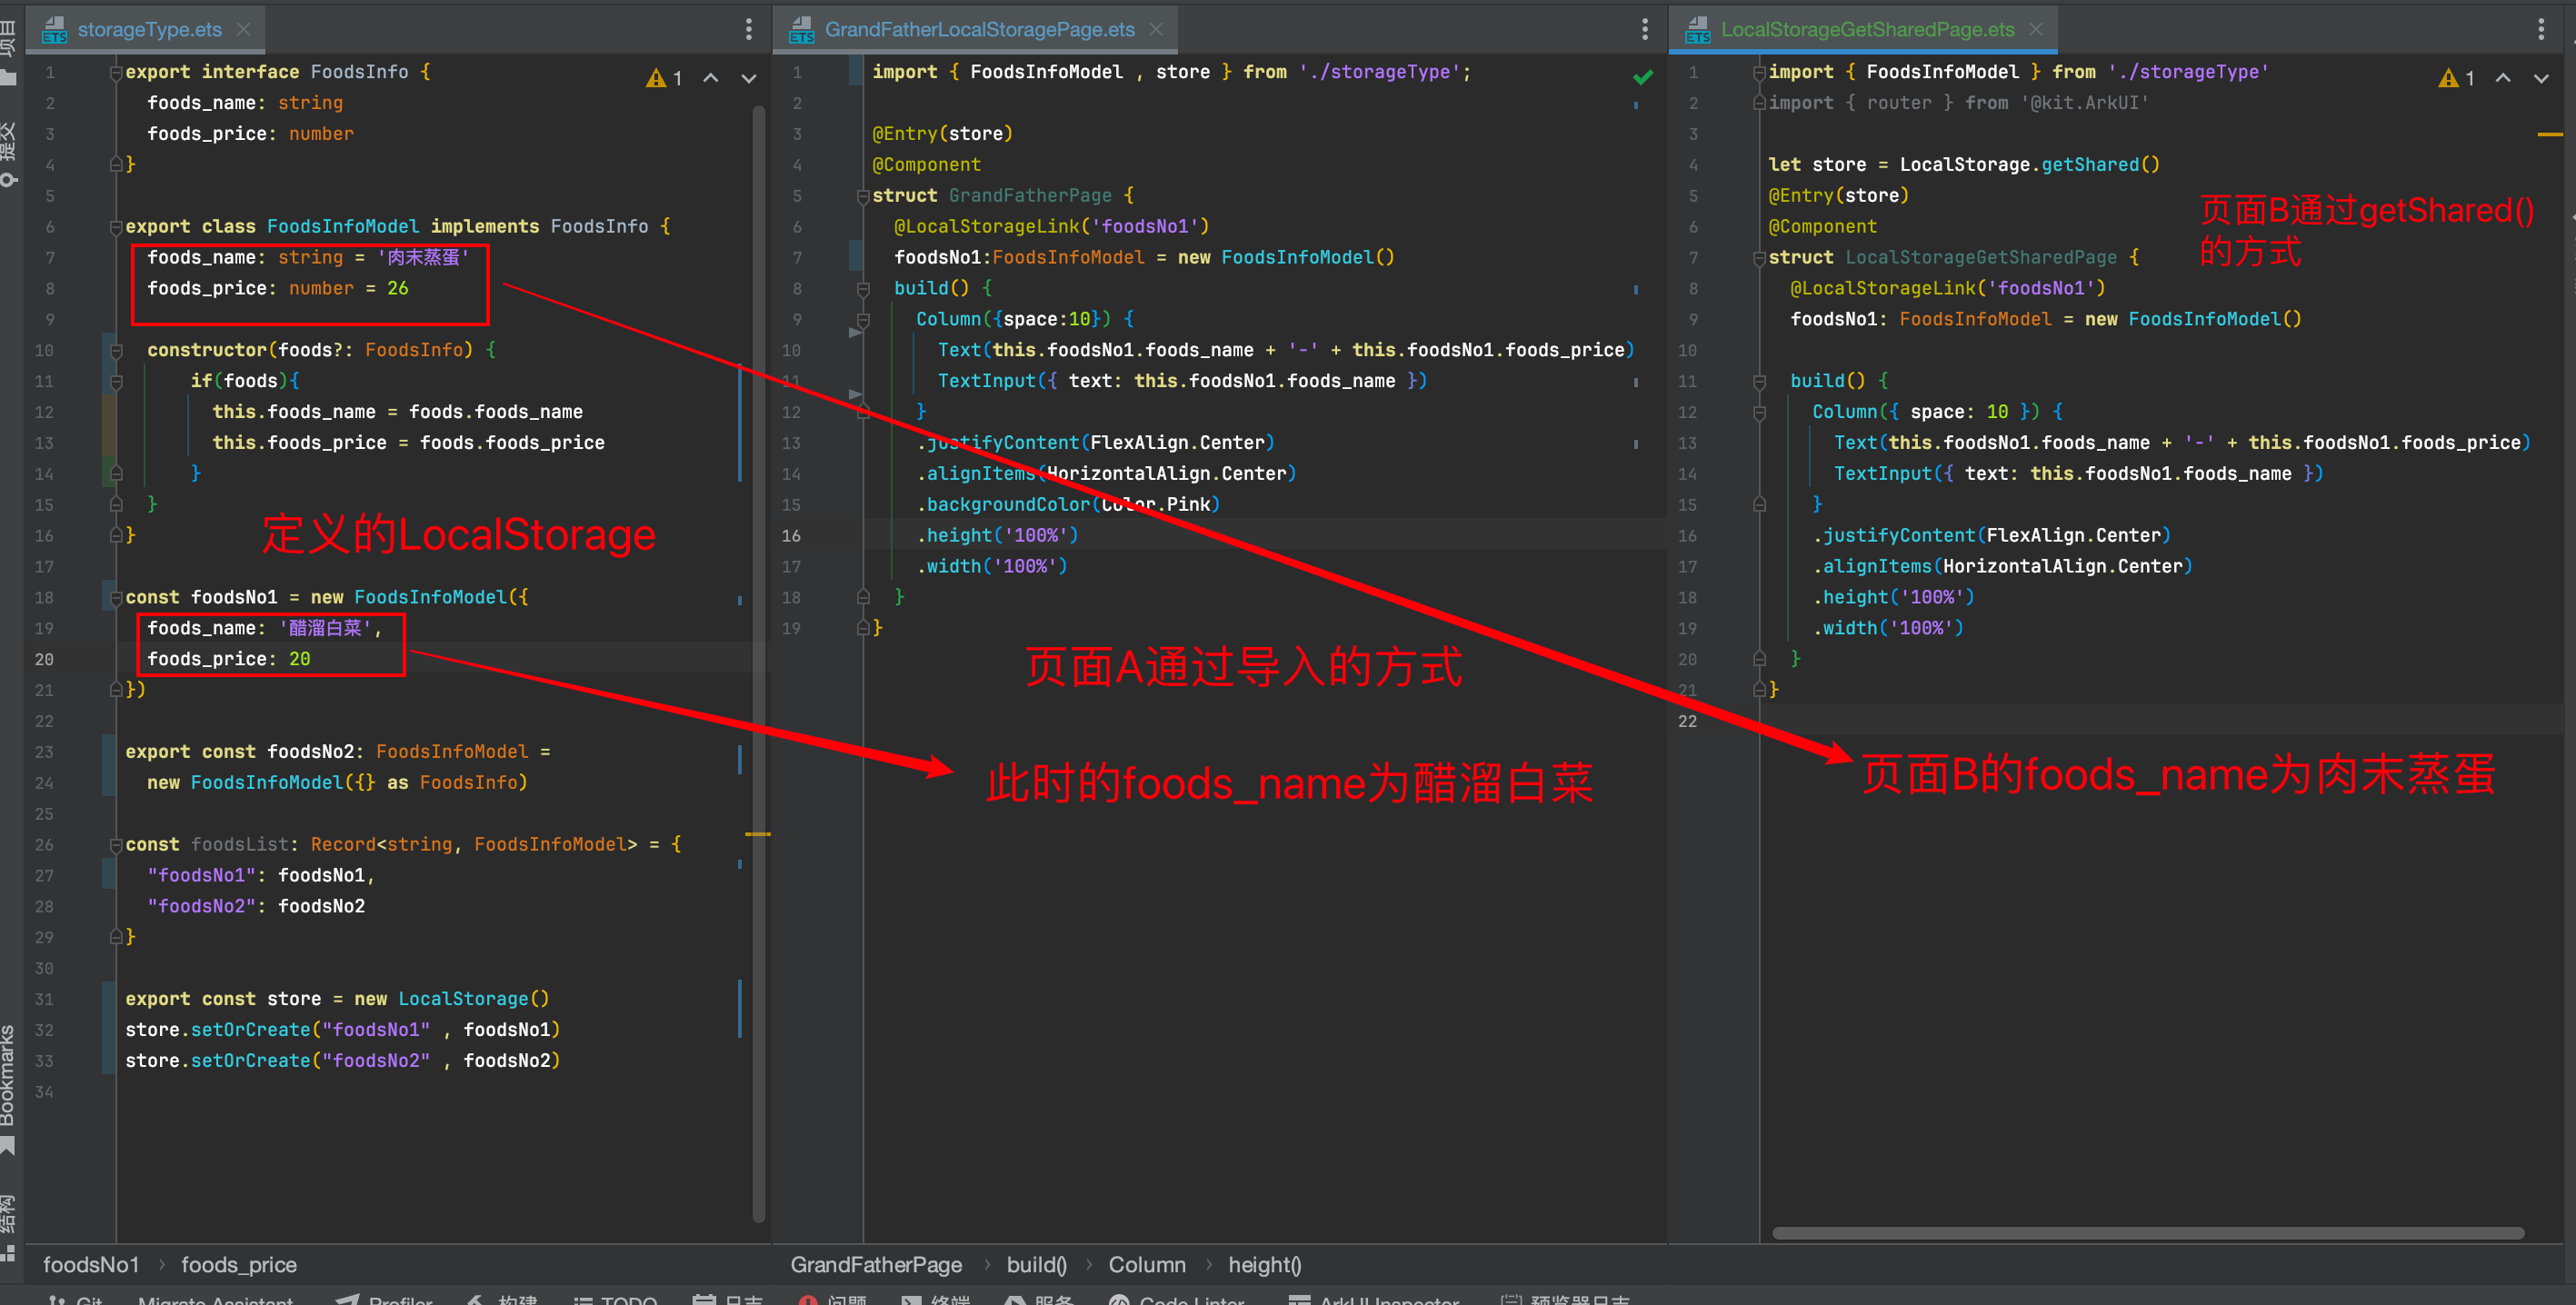Collapse Column fold marker in GrandFatherPage
The width and height of the screenshot is (2576, 1305).
point(863,320)
